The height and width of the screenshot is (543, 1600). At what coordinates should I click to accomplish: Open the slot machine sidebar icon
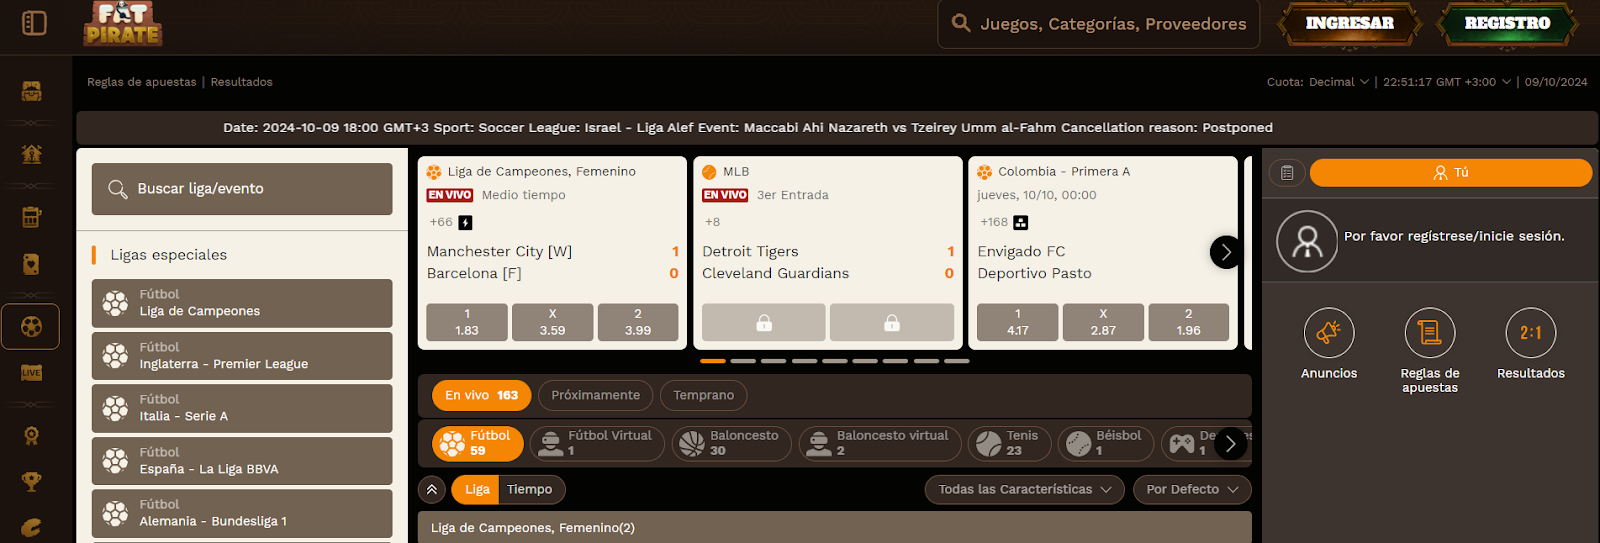coord(31,216)
